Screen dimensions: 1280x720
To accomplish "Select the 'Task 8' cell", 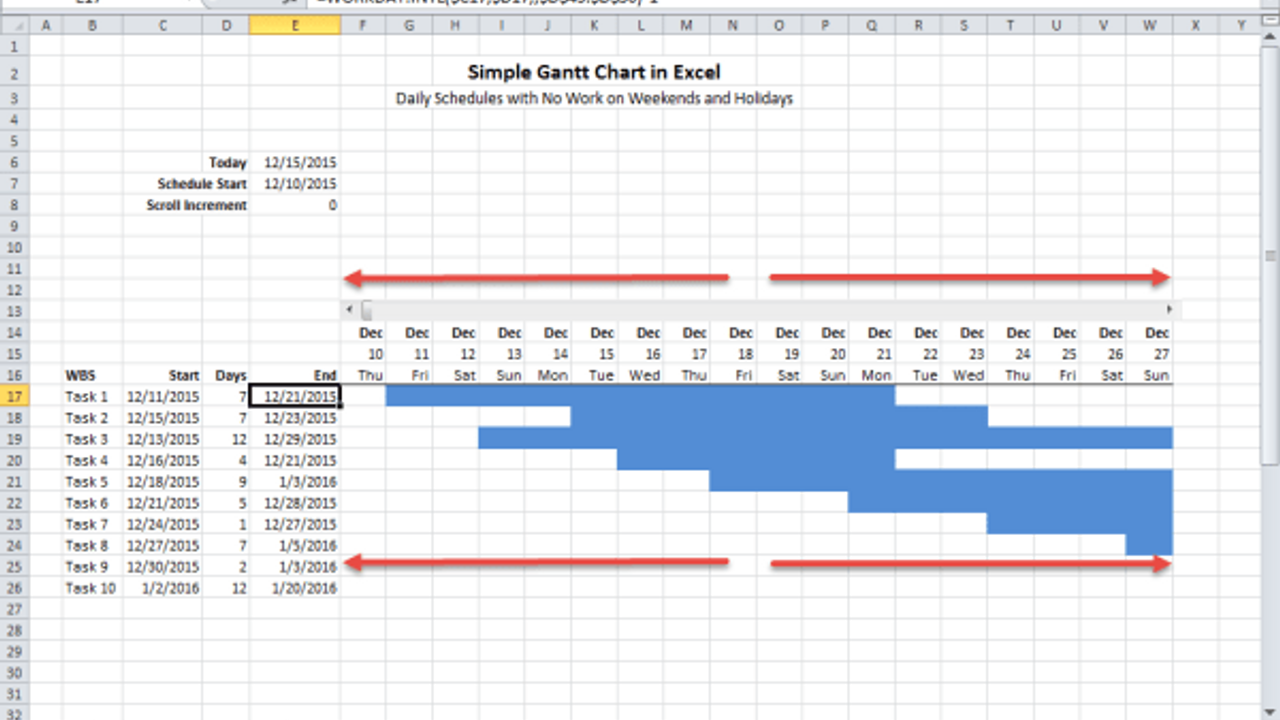I will point(92,545).
